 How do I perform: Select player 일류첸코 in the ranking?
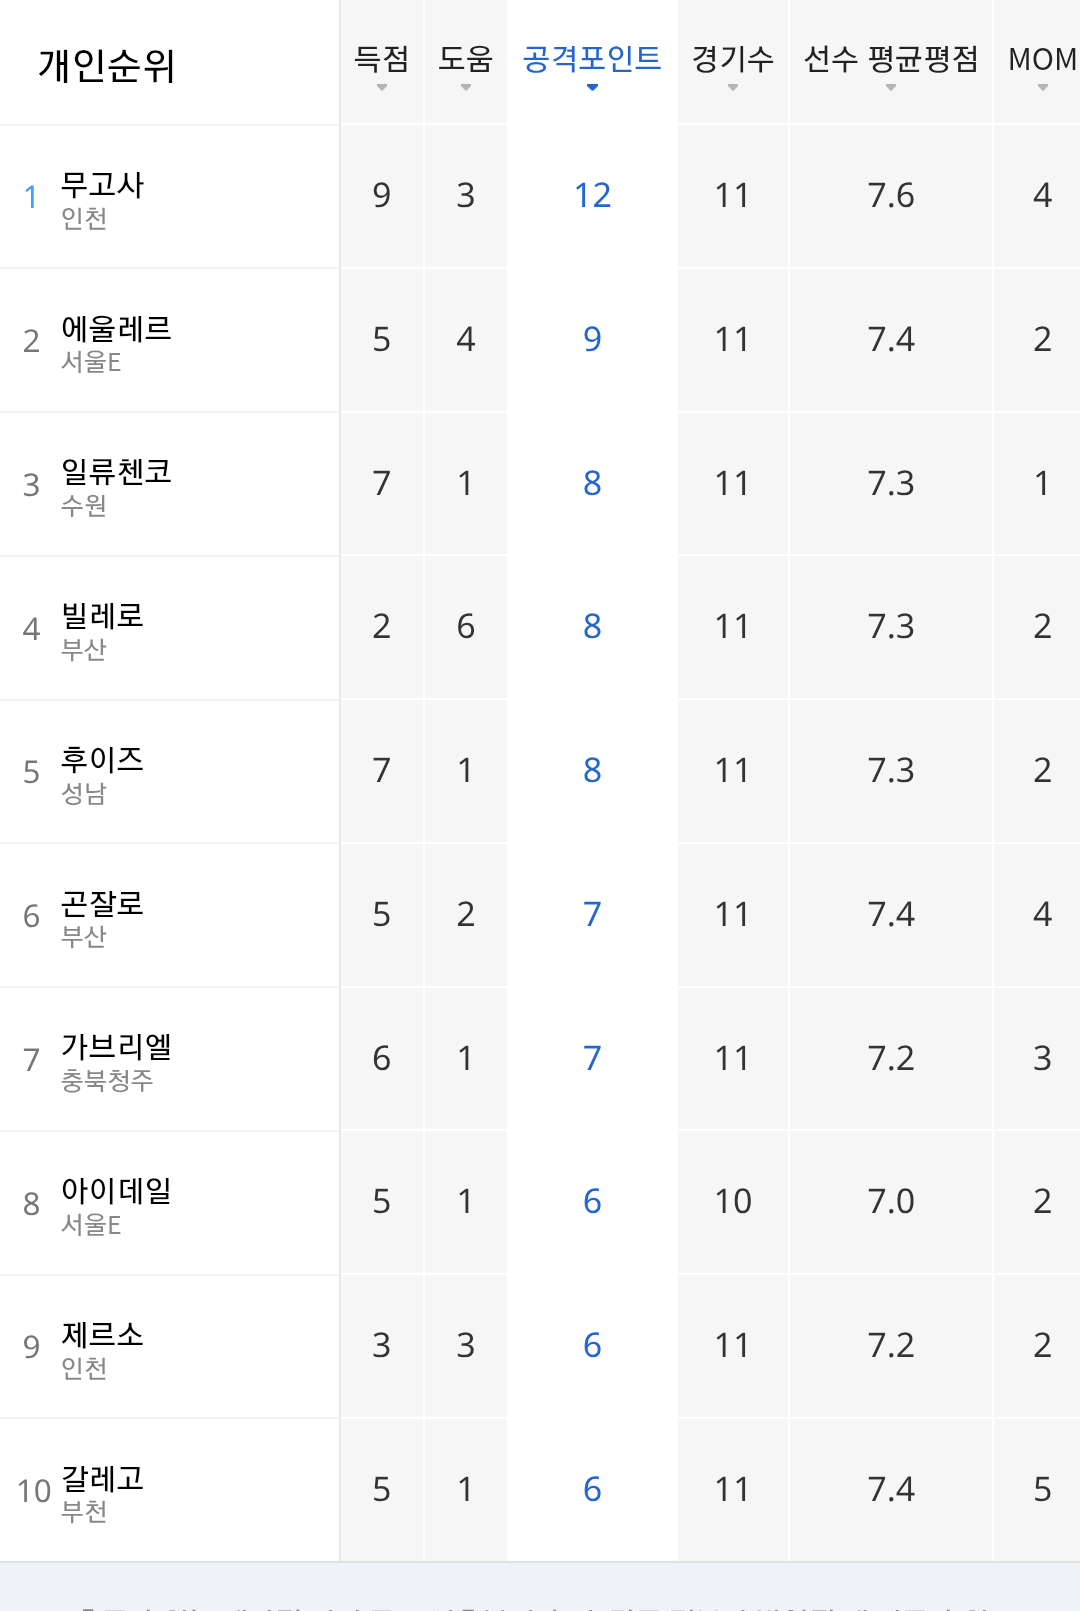pyautogui.click(x=116, y=472)
